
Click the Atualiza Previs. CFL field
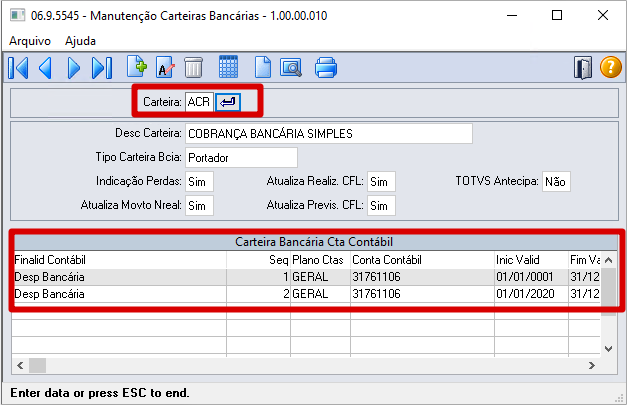381,205
